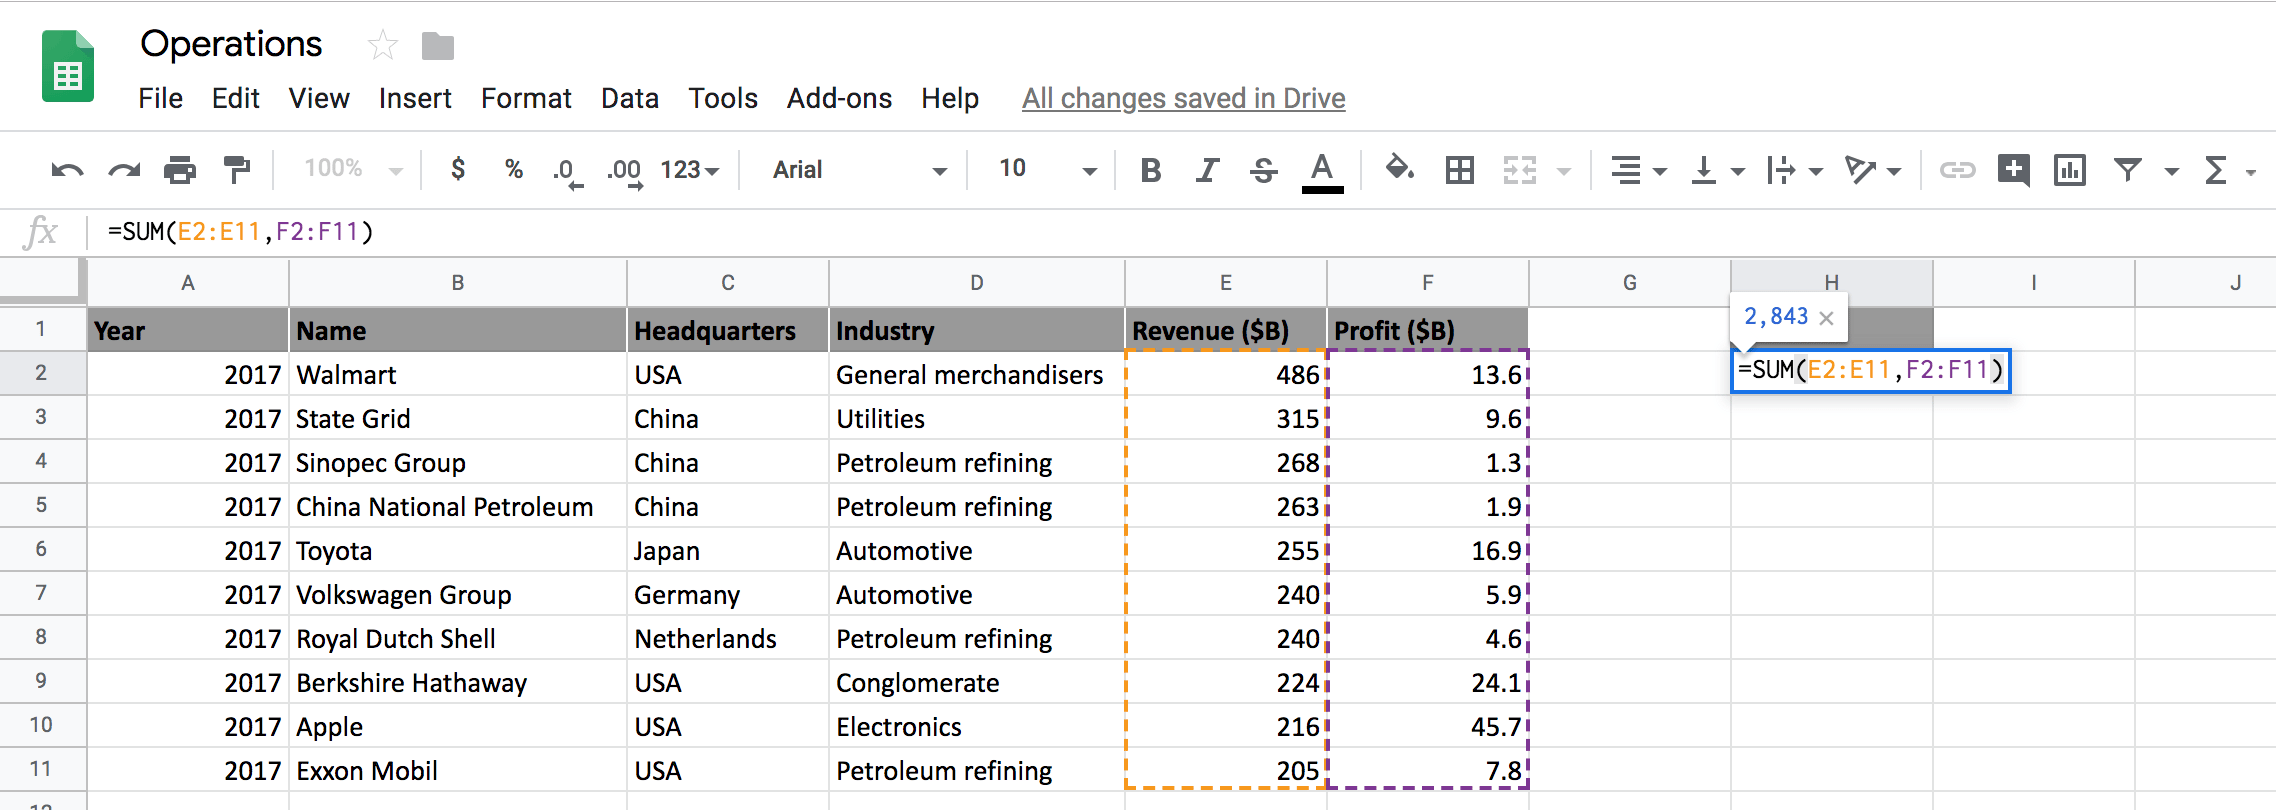Viewport: 2276px width, 810px height.
Task: Click the Apple profit cell 45.7
Action: pyautogui.click(x=1428, y=726)
